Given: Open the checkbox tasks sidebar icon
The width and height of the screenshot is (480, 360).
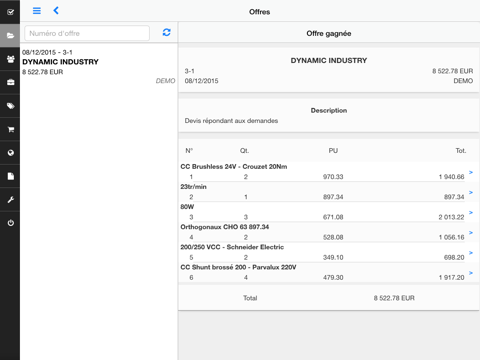Looking at the screenshot, I should point(10,12).
